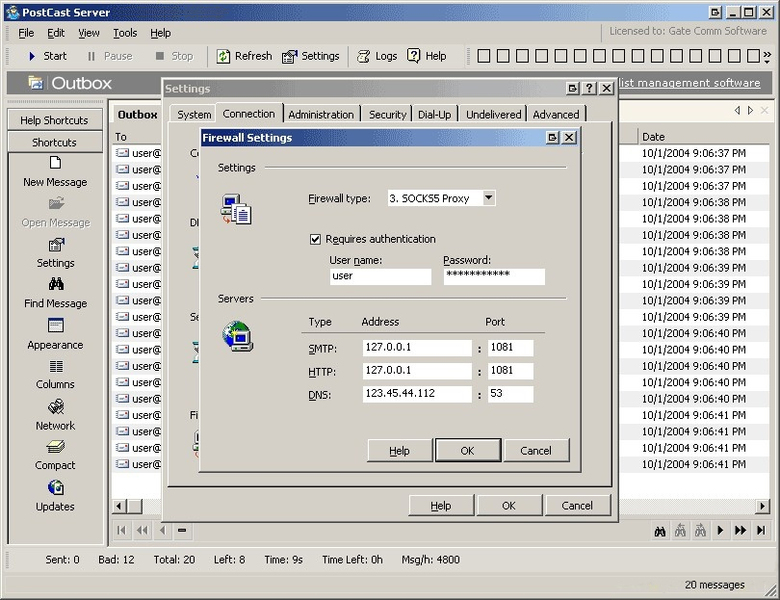Open the Tools menu

125,33
